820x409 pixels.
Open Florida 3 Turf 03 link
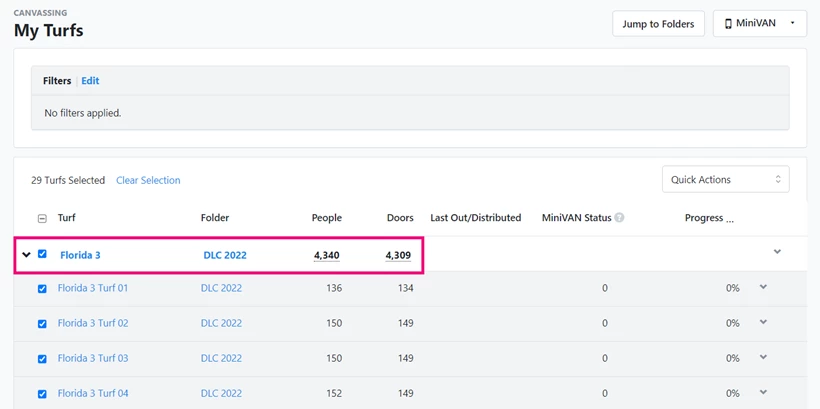(93, 358)
